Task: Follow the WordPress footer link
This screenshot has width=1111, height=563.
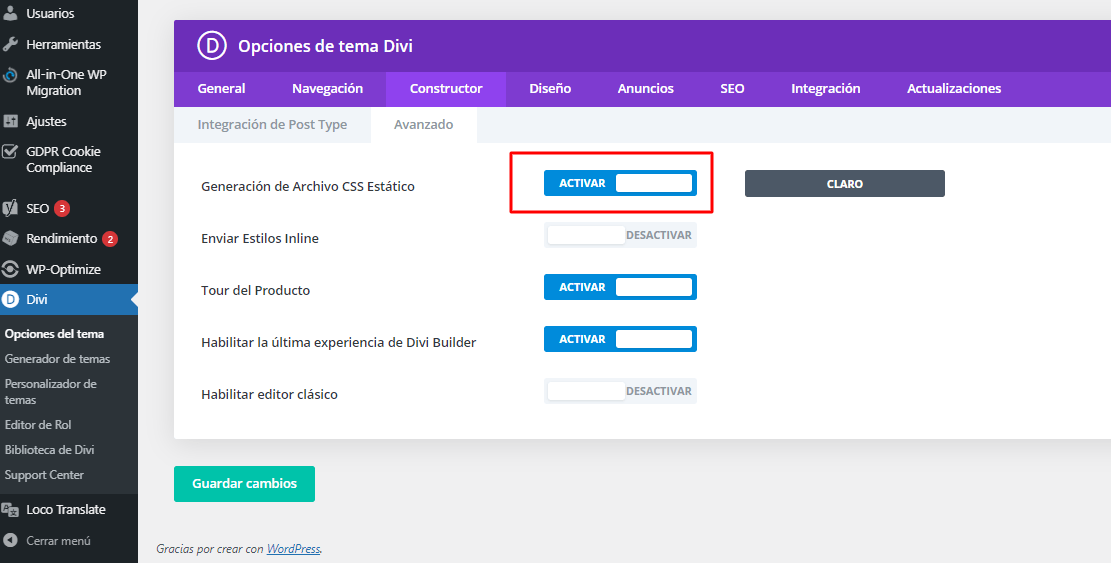Action: click(x=293, y=549)
